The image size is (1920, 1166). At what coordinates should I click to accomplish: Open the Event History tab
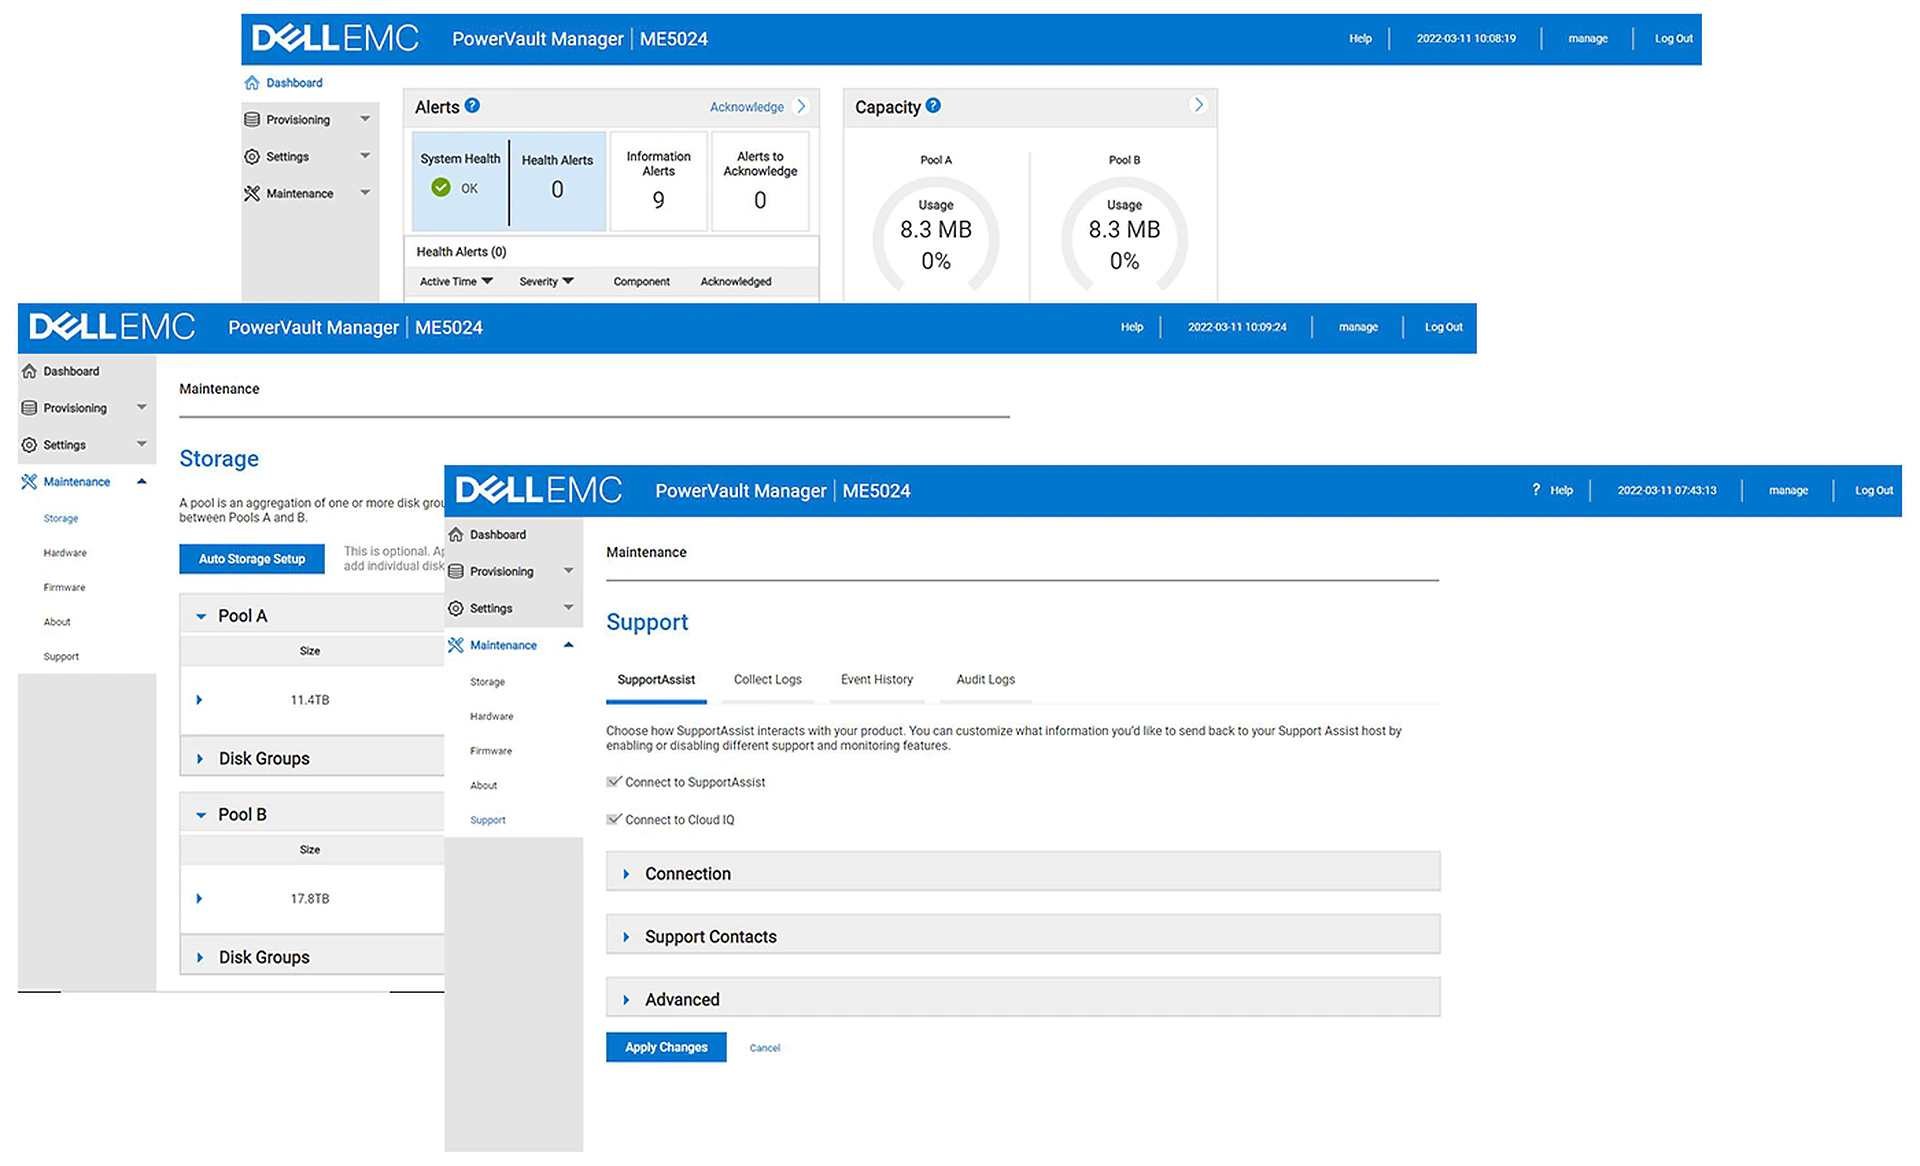coord(876,679)
